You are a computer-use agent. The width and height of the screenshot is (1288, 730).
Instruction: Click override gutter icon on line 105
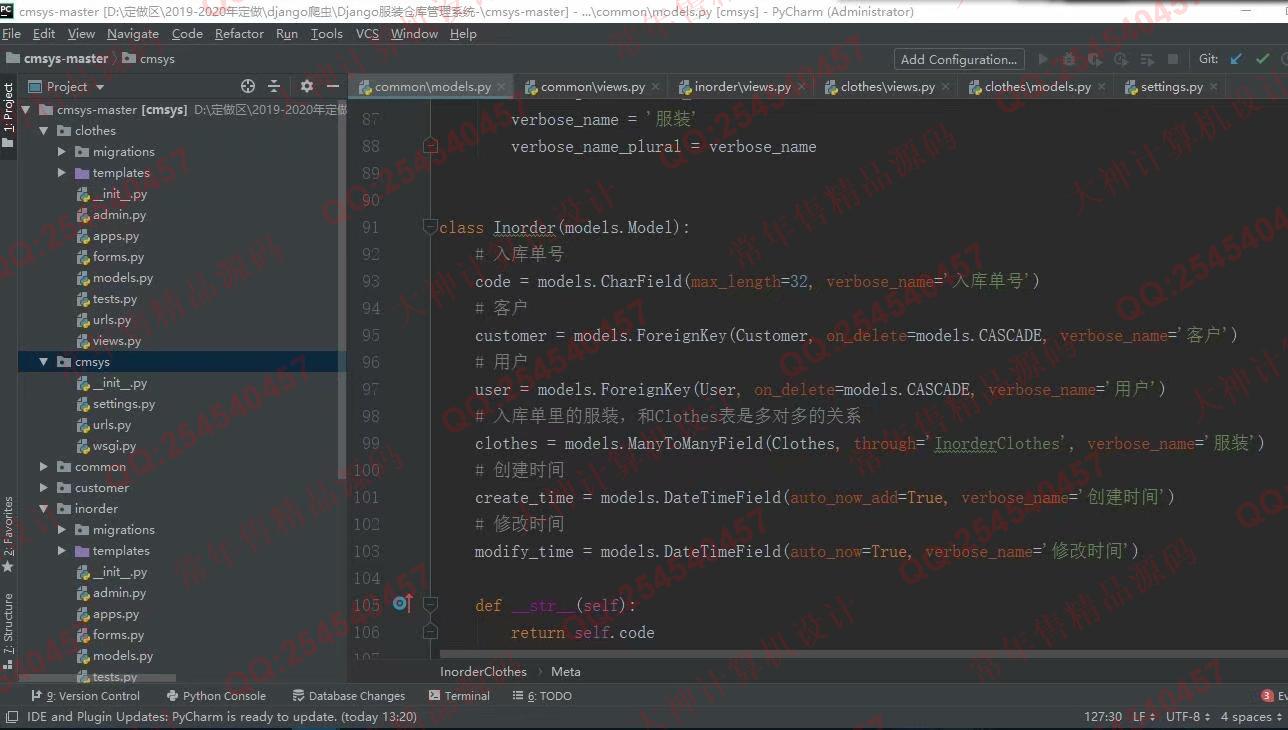[401, 604]
